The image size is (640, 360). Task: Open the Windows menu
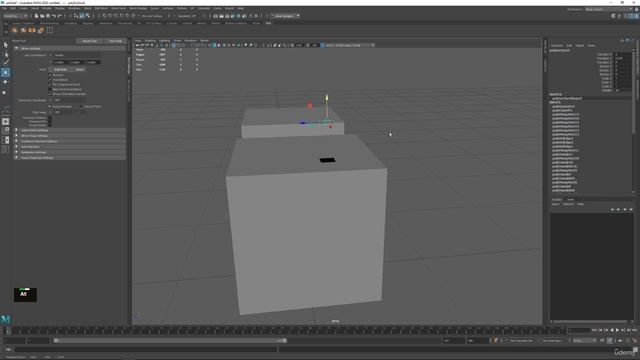(74, 8)
